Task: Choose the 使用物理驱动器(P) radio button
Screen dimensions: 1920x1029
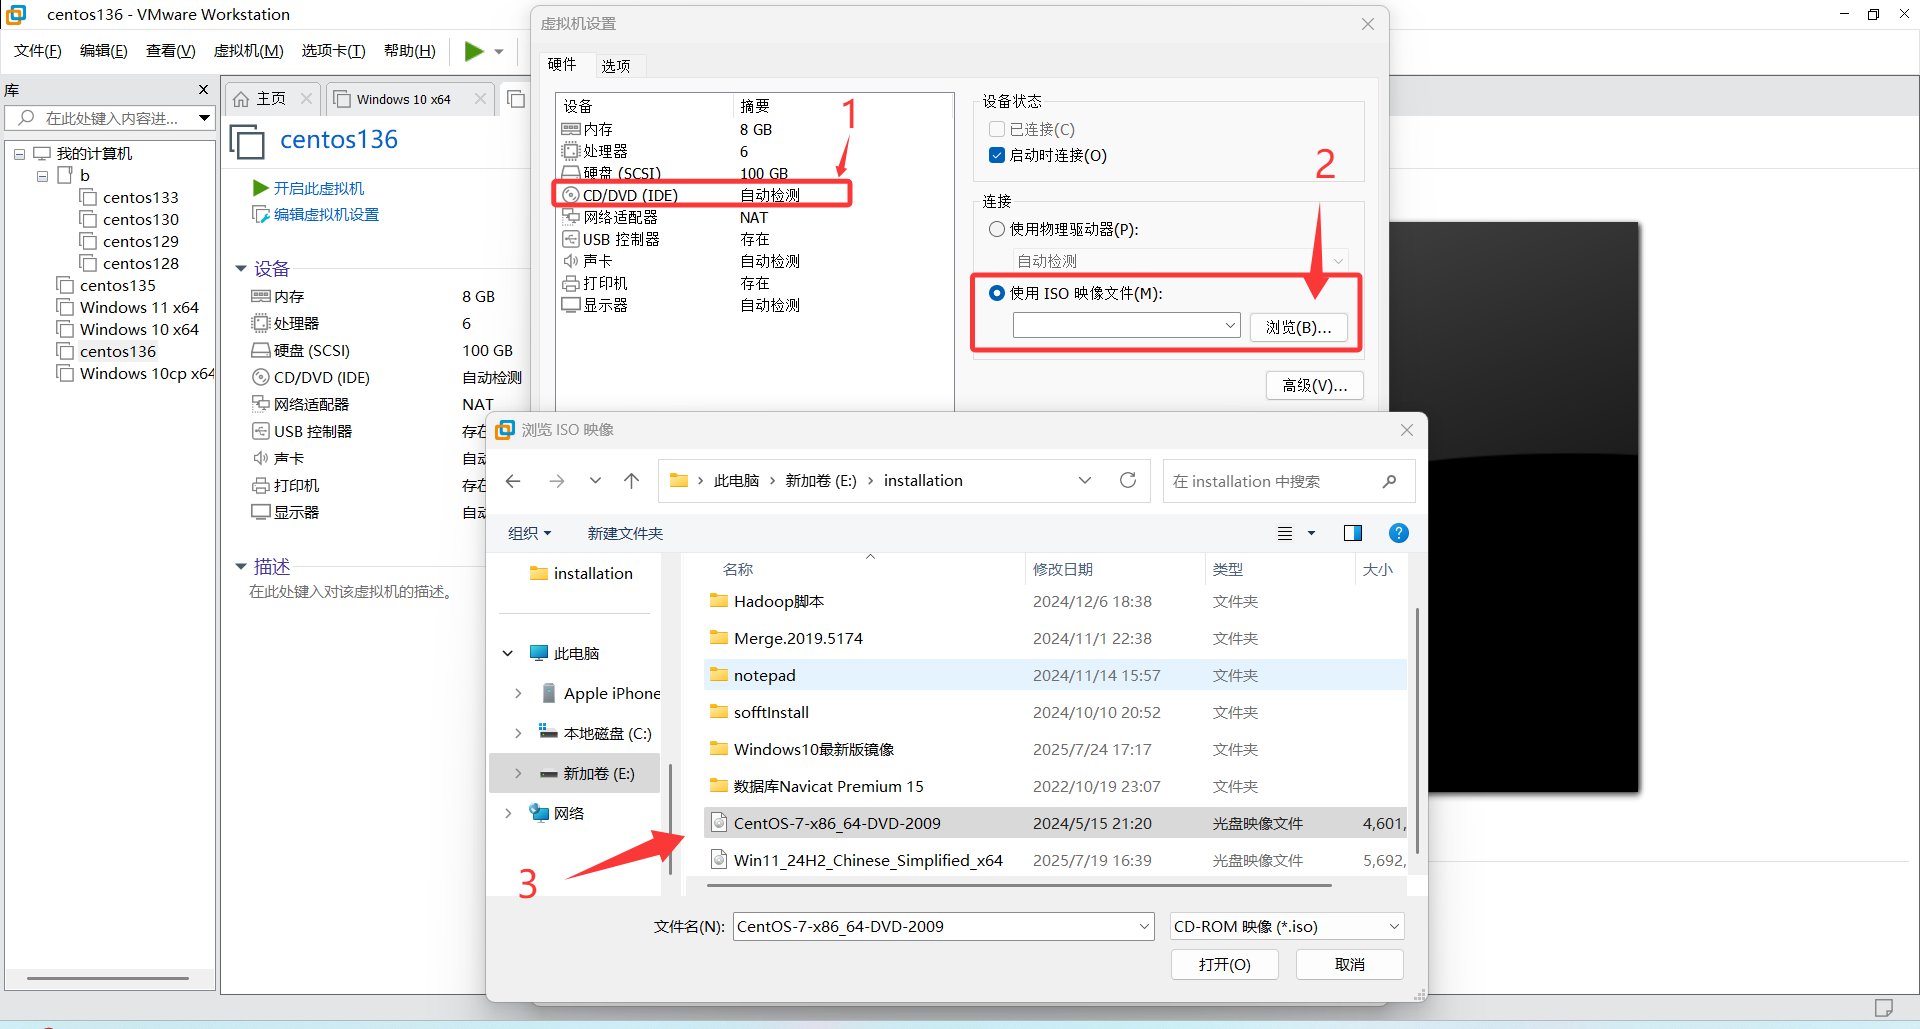Action: 997,229
